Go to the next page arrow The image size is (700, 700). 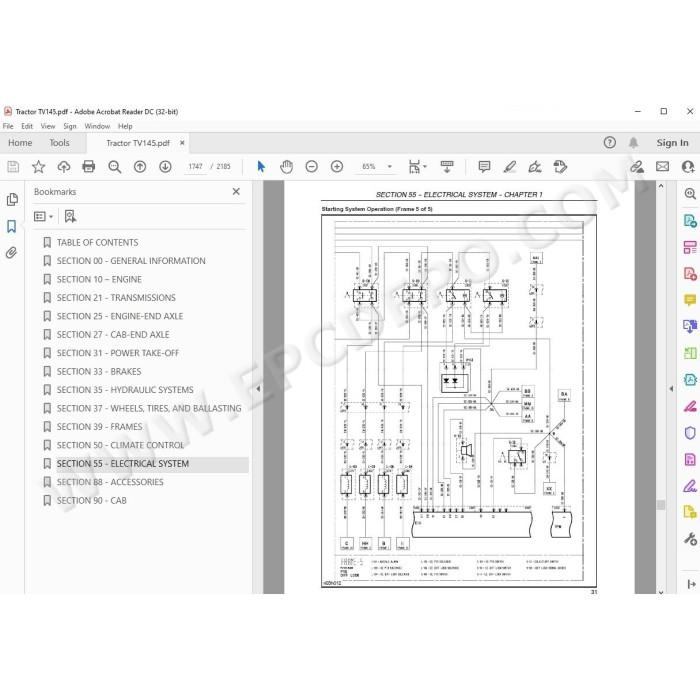point(165,167)
